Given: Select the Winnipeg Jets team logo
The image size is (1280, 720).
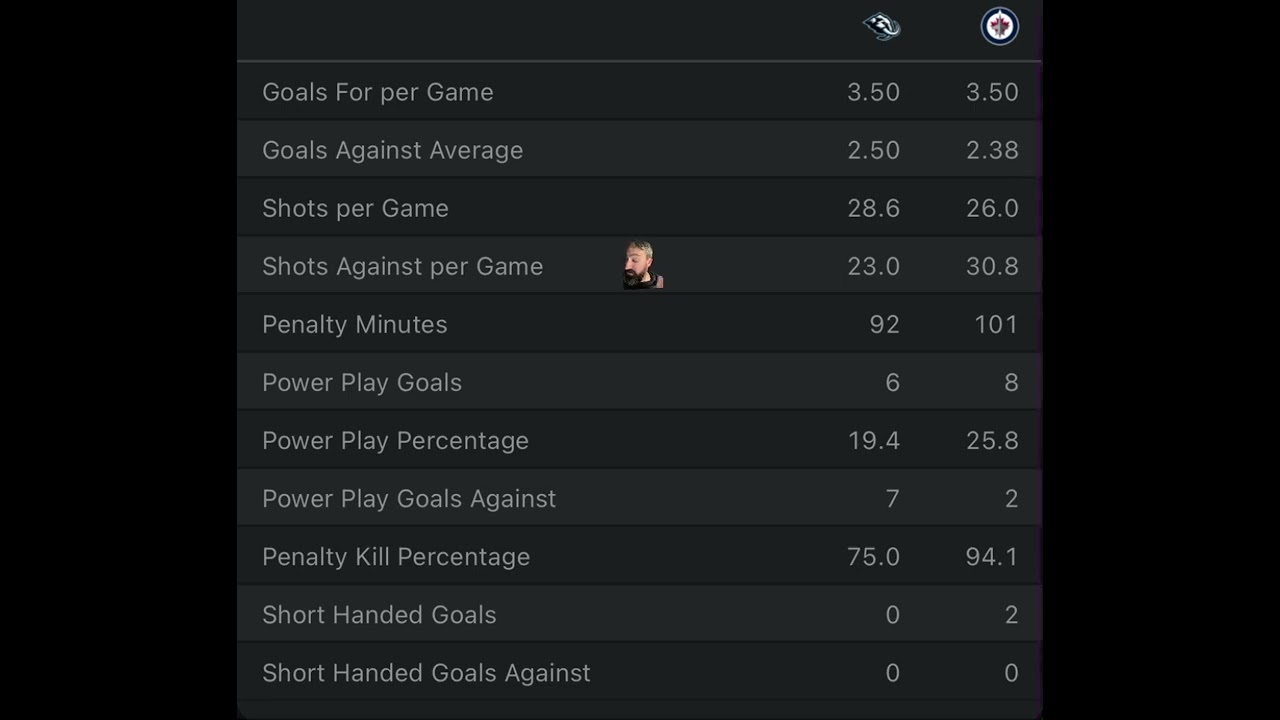Looking at the screenshot, I should point(999,26).
